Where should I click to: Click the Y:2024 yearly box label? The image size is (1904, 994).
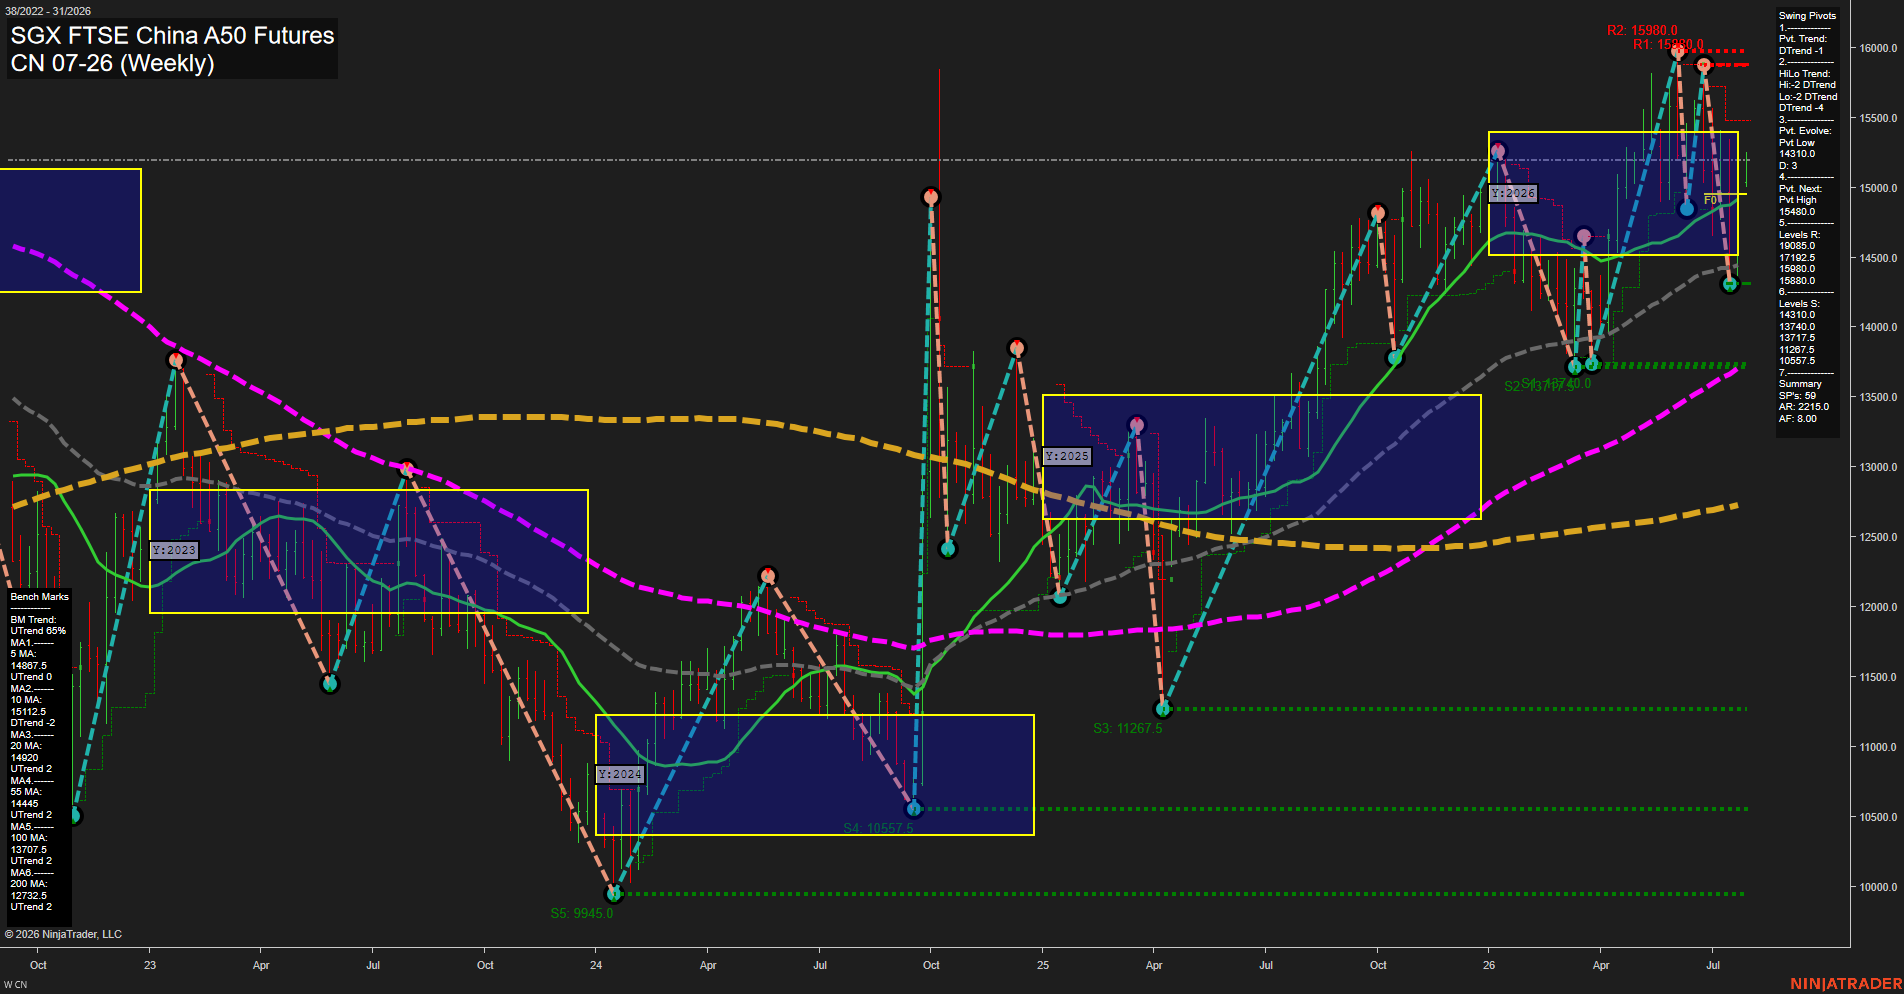620,774
